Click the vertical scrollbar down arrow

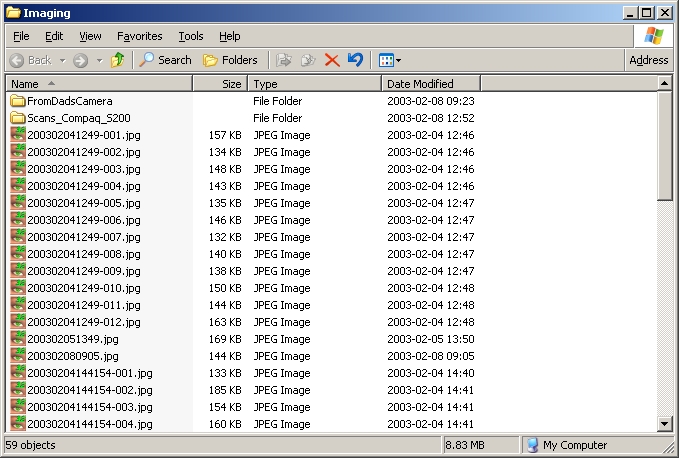click(x=665, y=424)
